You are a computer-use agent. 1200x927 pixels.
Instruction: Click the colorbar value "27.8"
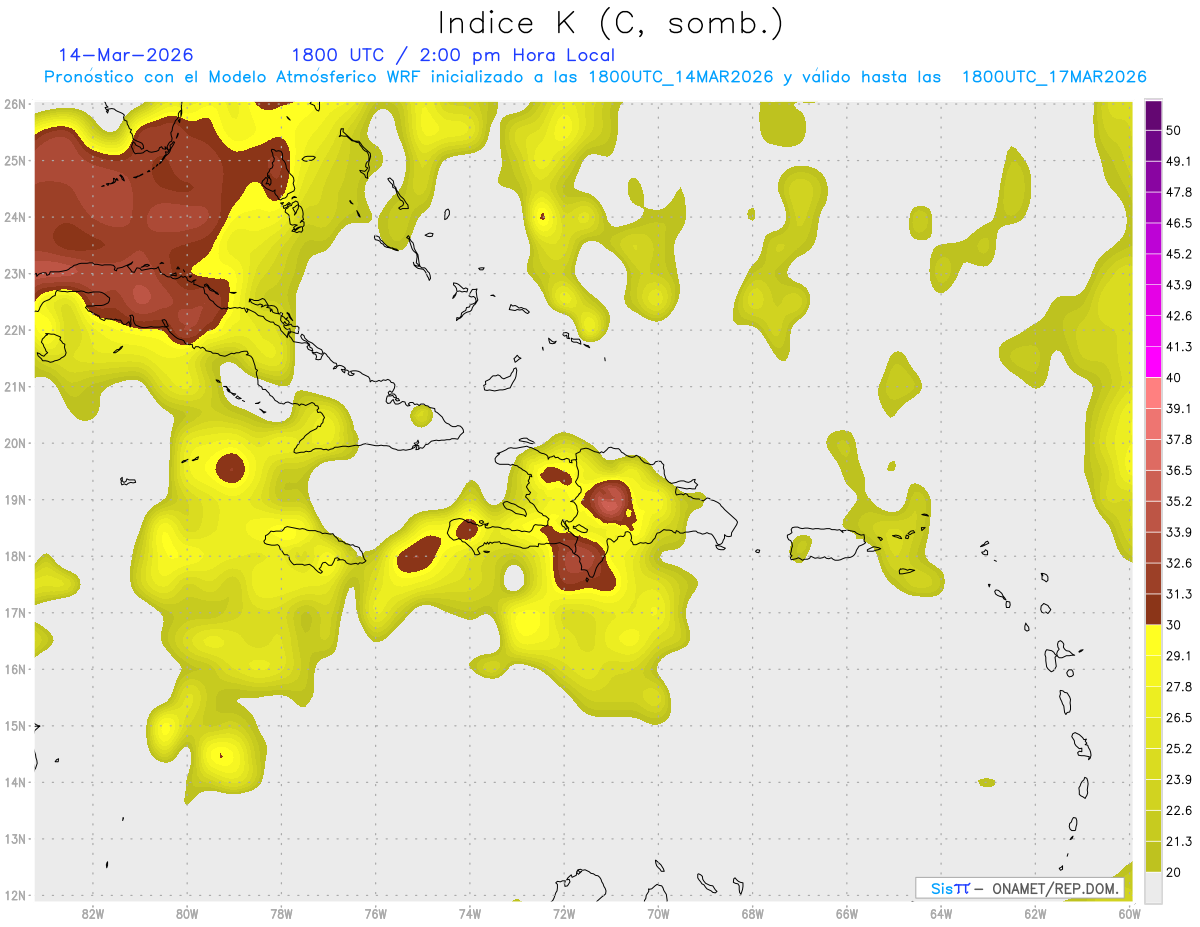click(x=1178, y=687)
